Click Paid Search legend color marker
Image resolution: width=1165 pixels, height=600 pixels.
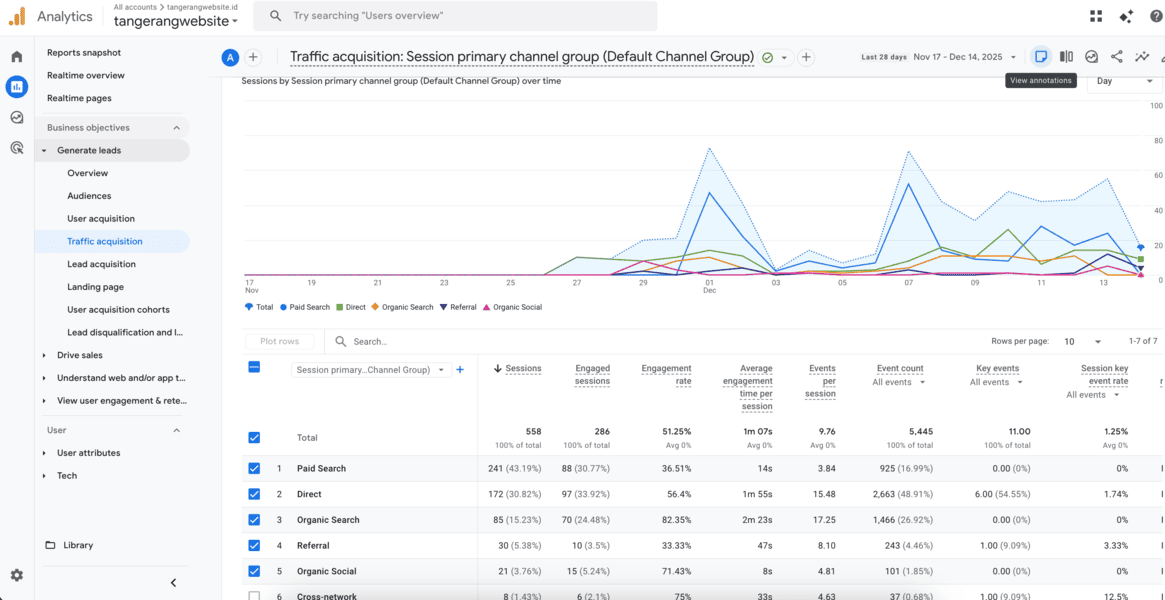(x=284, y=307)
